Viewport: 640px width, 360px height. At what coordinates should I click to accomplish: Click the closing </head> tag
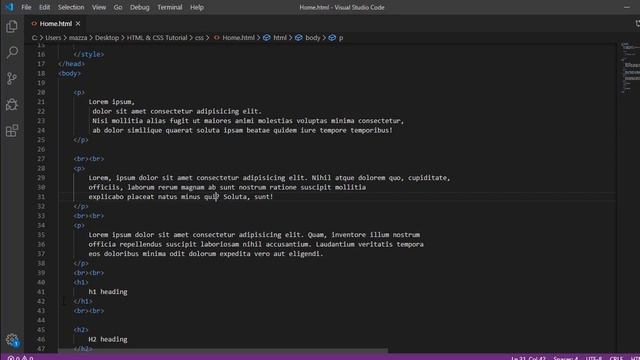pos(71,64)
